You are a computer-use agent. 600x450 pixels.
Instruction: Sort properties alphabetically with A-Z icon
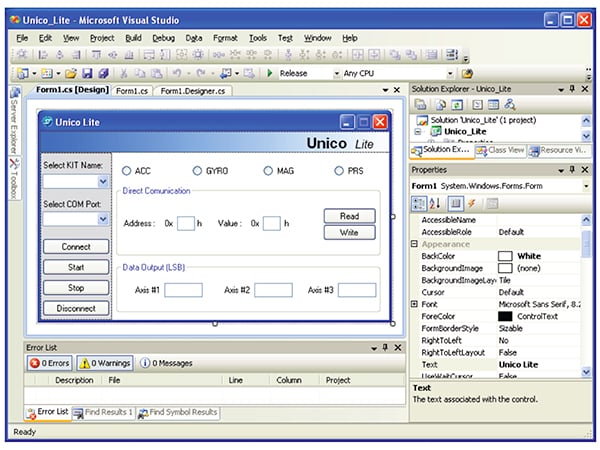[435, 203]
